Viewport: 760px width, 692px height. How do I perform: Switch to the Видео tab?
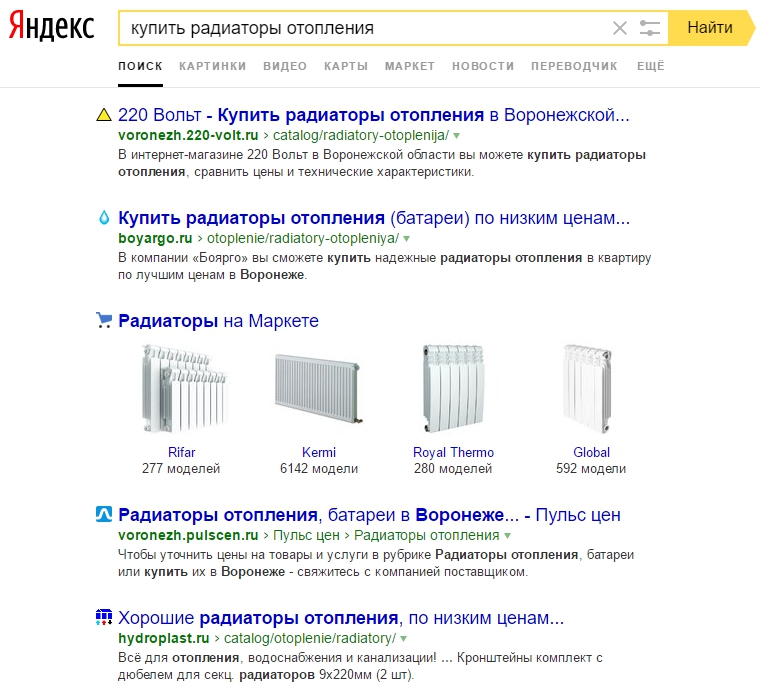(285, 66)
